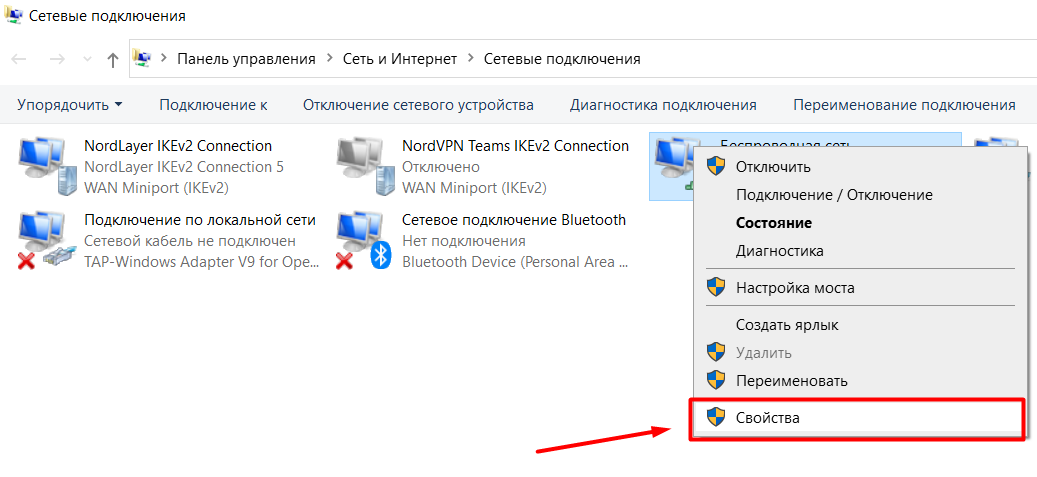Select the Bluetooth network connection icon
Image resolution: width=1037 pixels, height=477 pixels.
pos(364,241)
